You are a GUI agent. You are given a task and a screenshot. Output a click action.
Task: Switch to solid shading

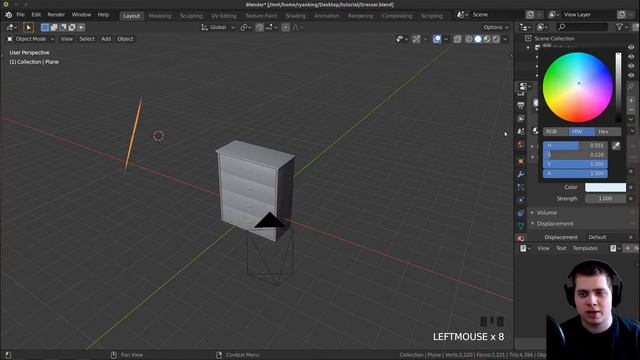point(478,39)
